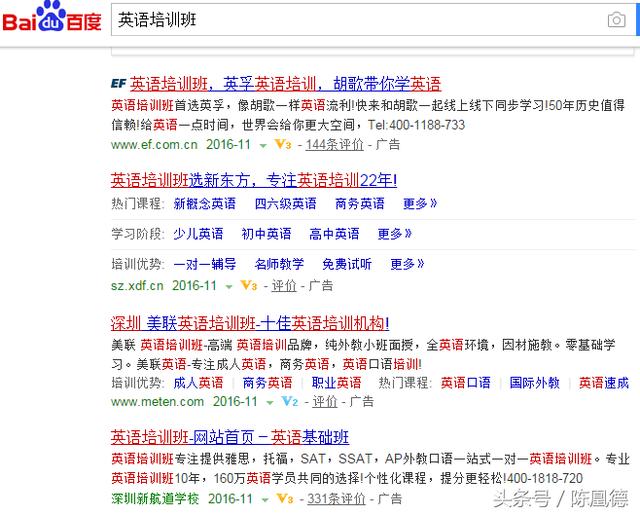Select 四六级英语 course link
Image resolution: width=640 pixels, height=515 pixels.
coord(285,203)
